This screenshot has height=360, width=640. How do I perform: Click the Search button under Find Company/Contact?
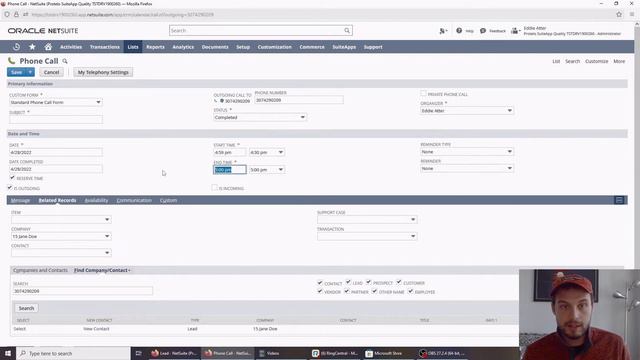coord(26,308)
